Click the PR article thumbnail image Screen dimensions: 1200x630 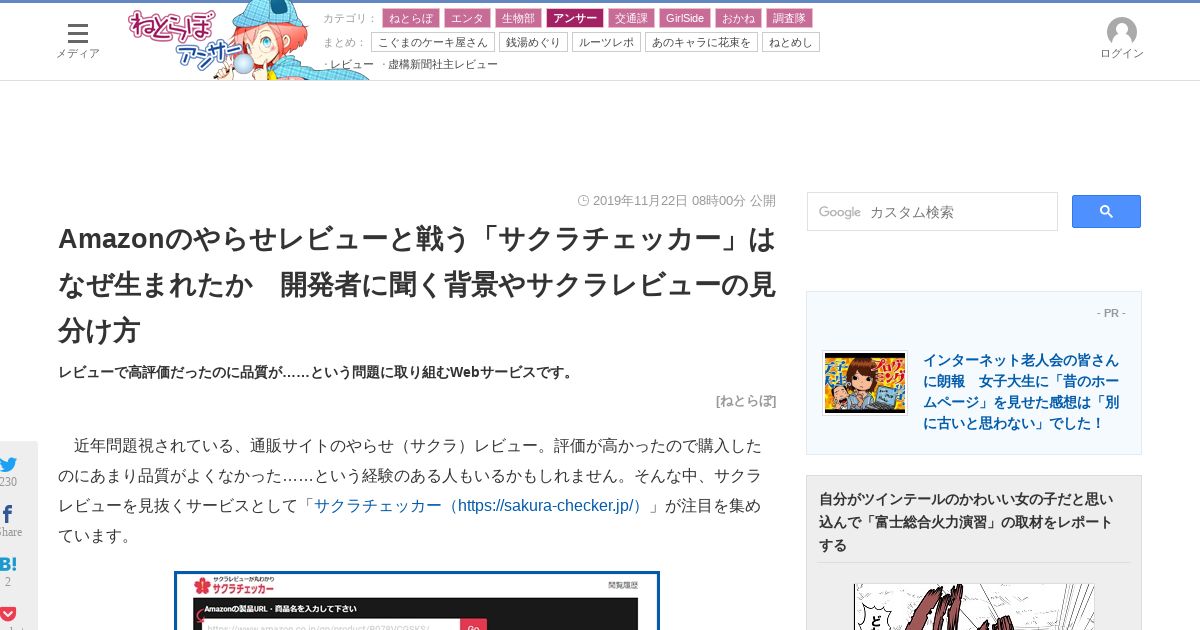[x=865, y=382]
